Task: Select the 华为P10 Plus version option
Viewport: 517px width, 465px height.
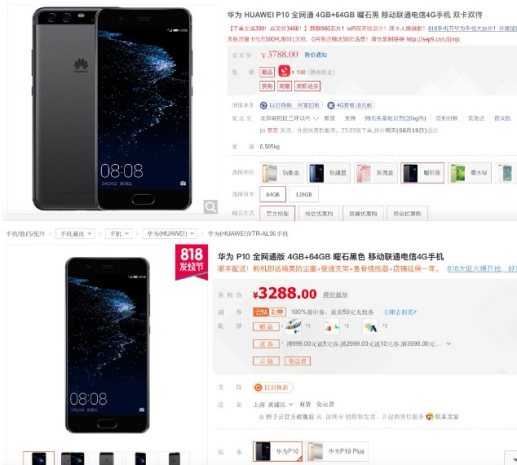Action: tap(337, 451)
